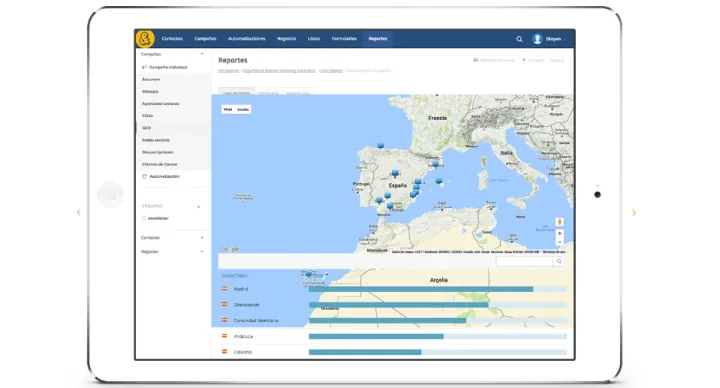Zoom in the map with plus button

559,234
